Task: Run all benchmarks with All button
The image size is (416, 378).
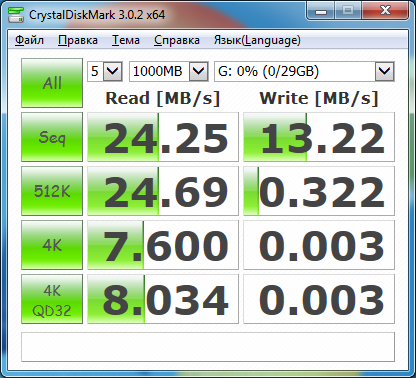Action: (x=52, y=83)
